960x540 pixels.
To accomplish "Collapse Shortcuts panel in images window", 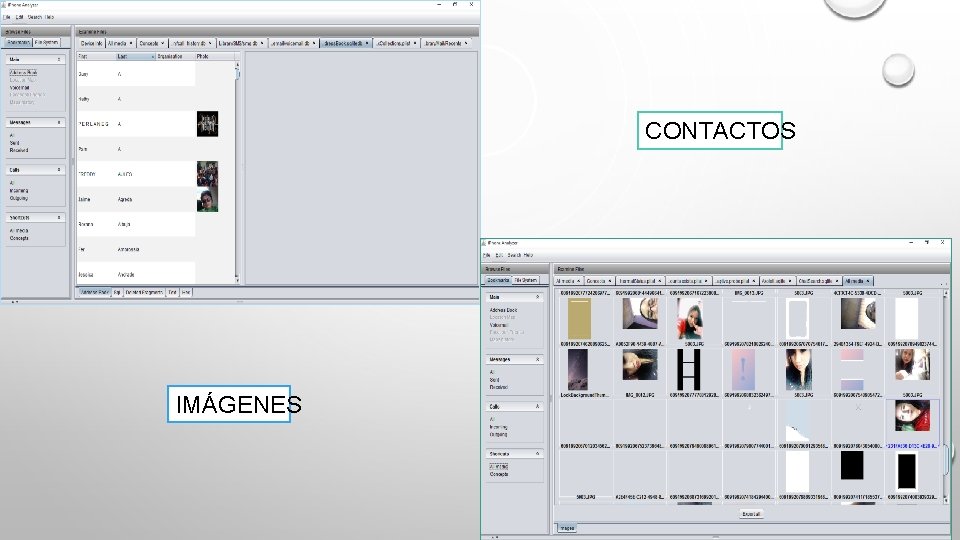I will (x=538, y=454).
